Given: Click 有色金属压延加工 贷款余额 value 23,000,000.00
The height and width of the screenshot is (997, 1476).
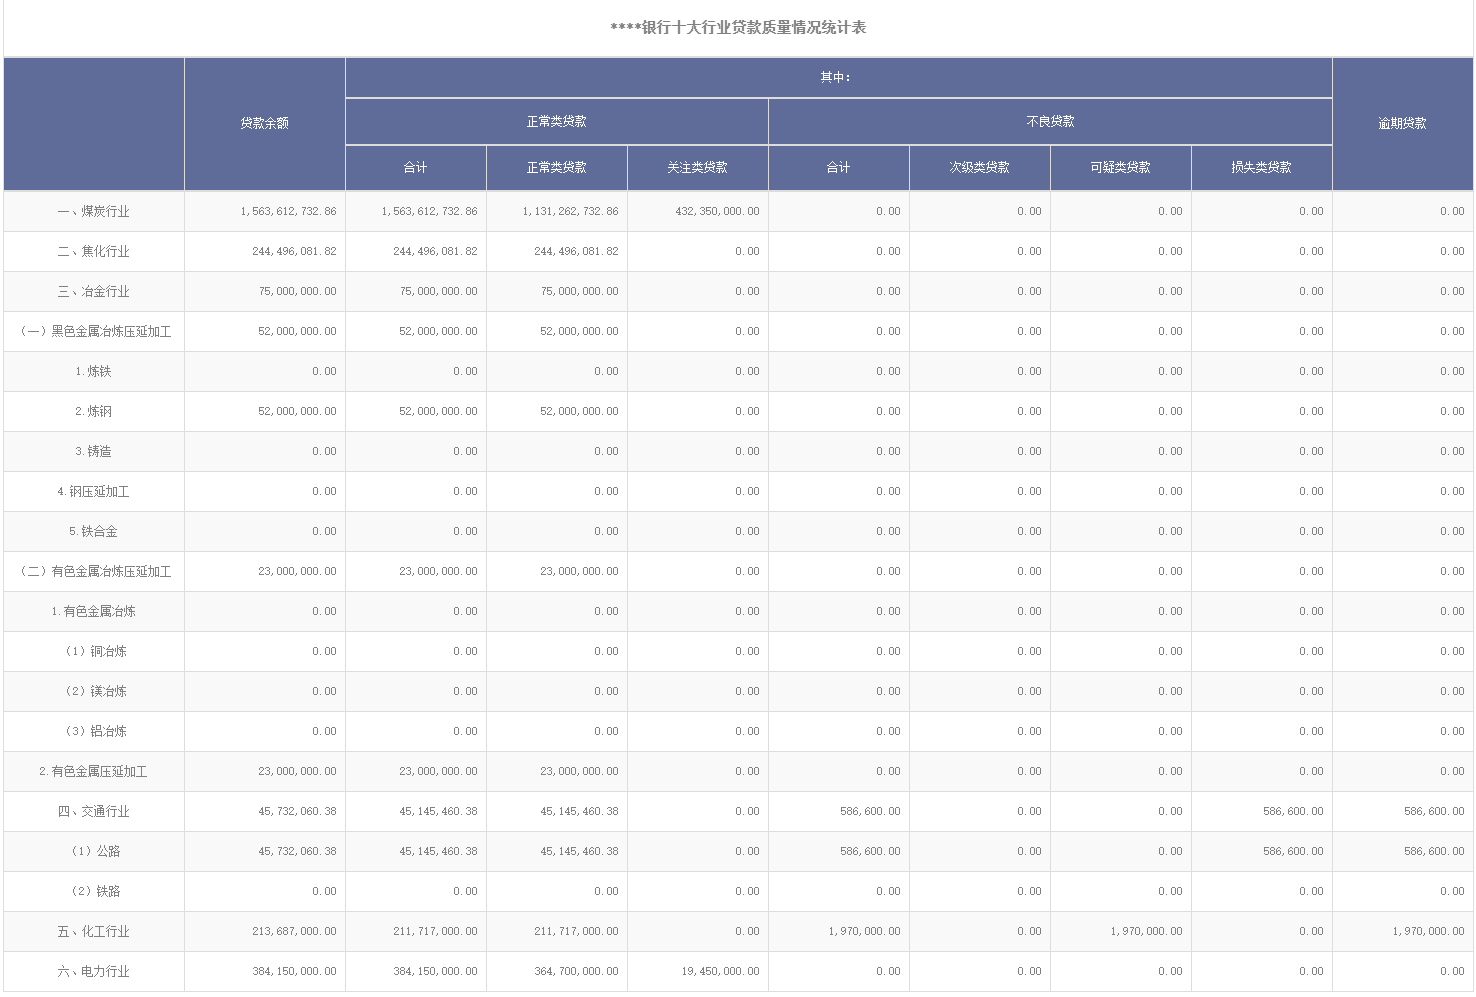Looking at the screenshot, I should (297, 771).
